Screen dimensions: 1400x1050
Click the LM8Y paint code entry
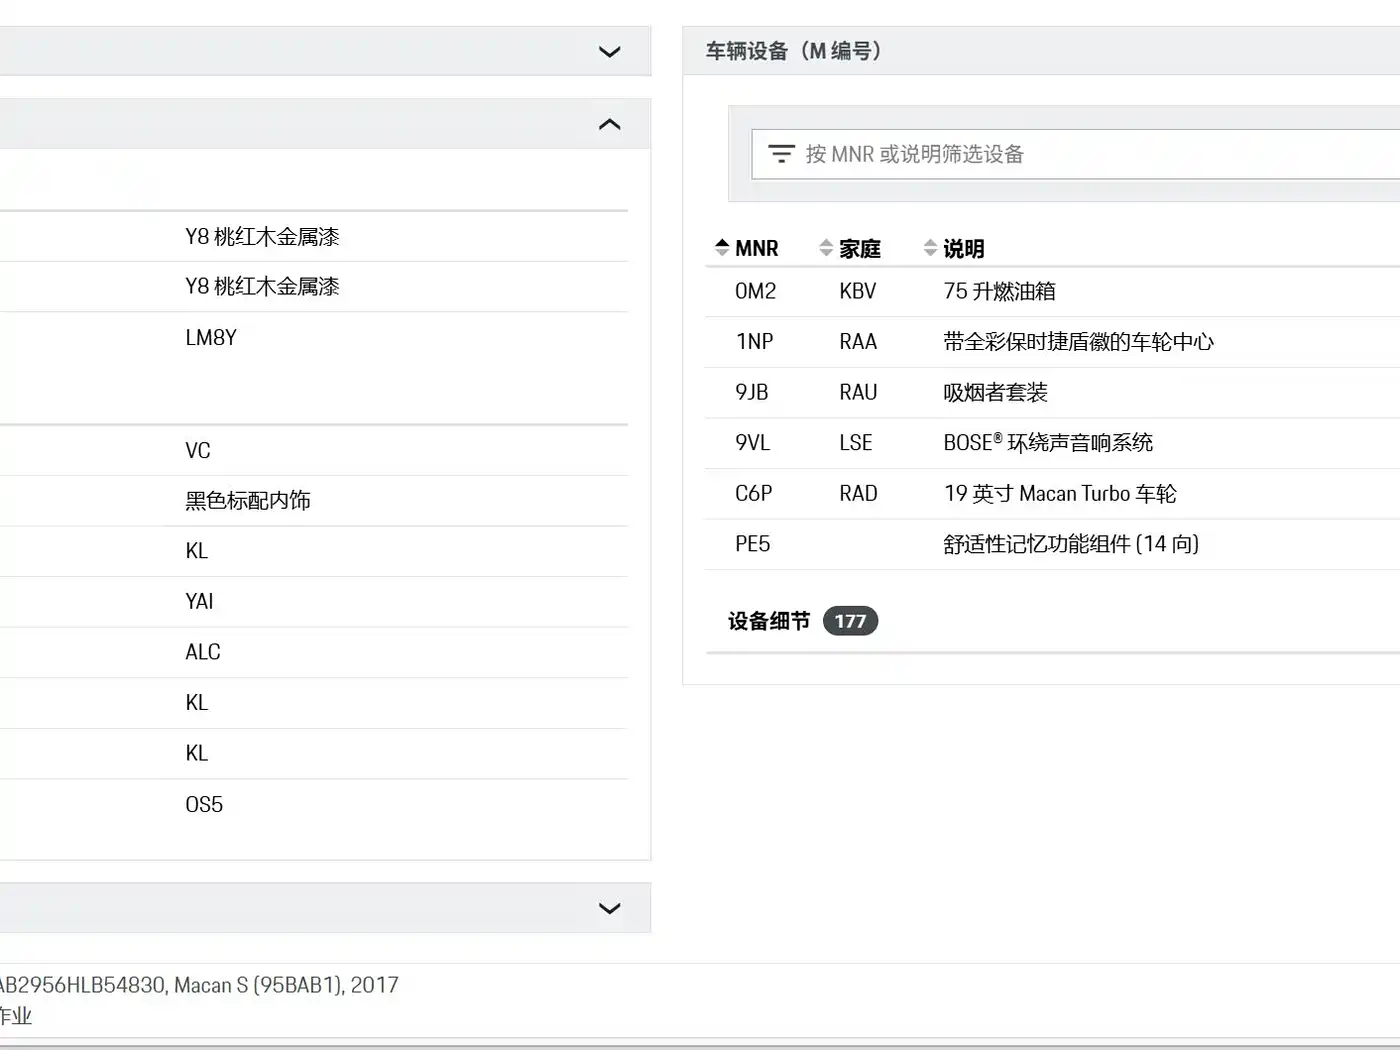211,338
